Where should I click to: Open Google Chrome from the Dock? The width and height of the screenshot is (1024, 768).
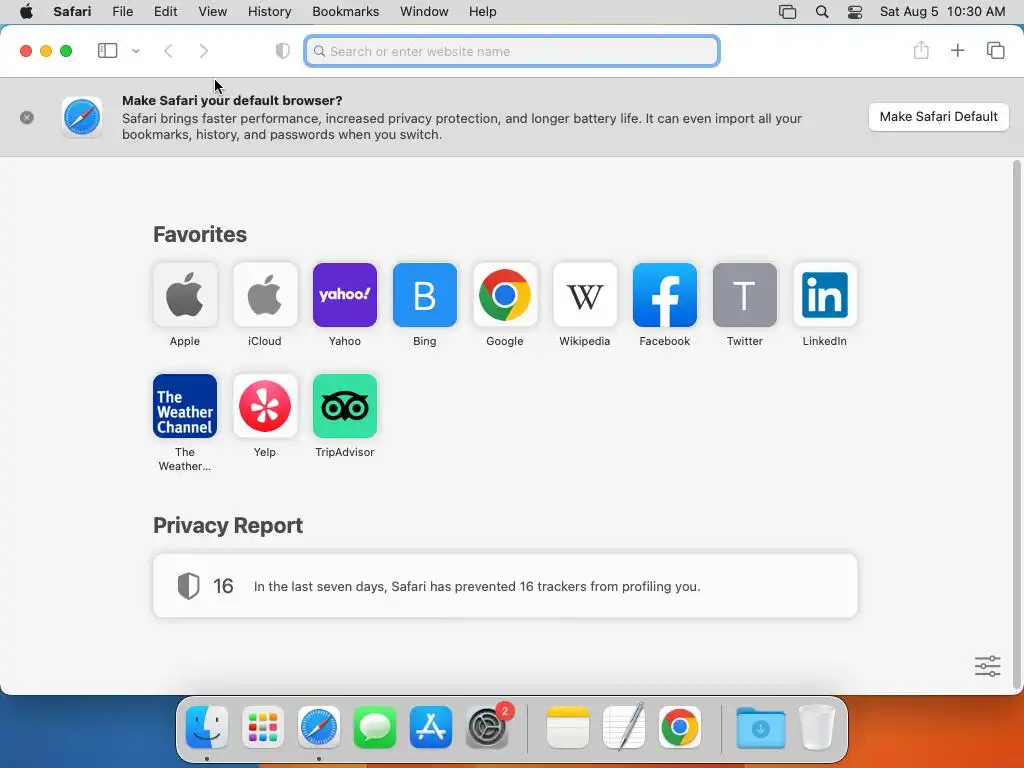(679, 727)
